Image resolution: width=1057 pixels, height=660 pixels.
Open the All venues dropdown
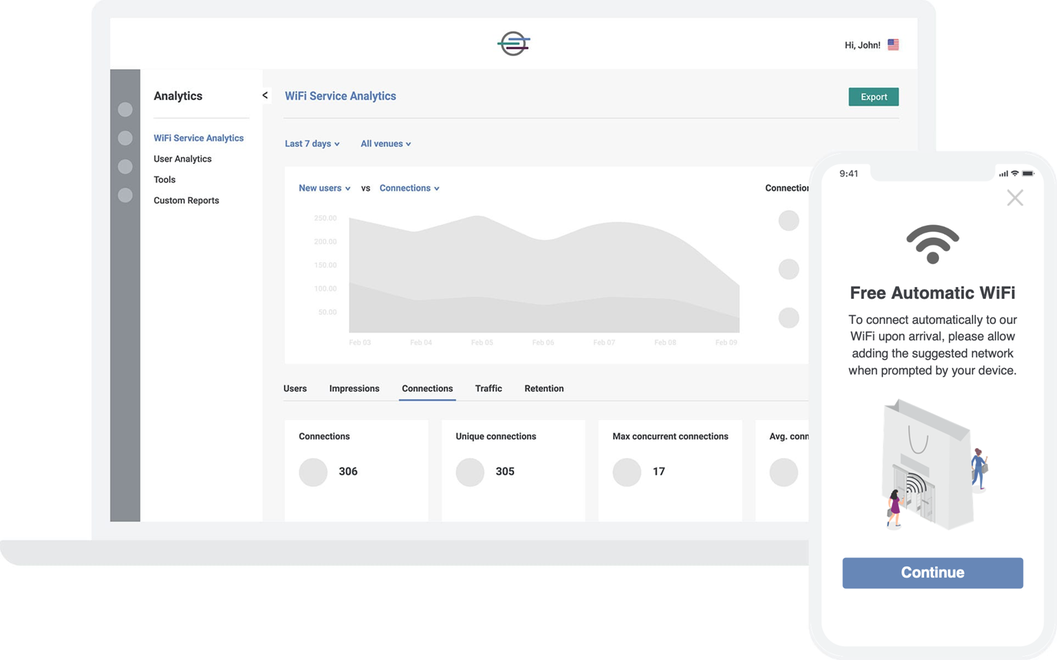385,143
